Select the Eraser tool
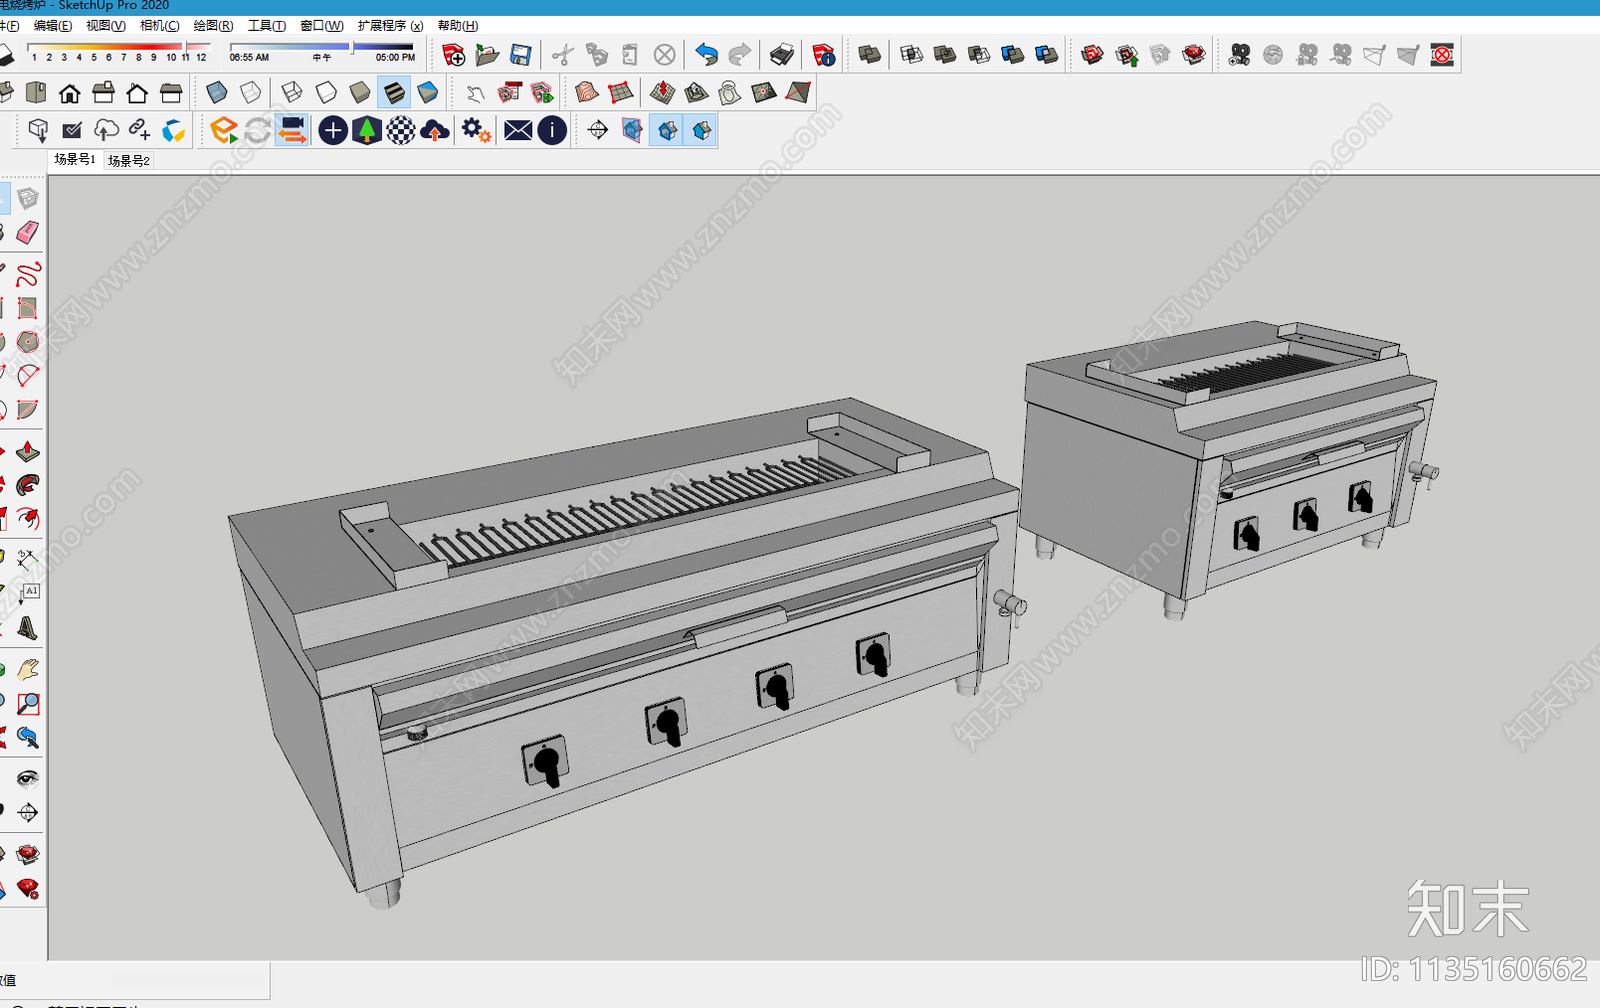This screenshot has height=1008, width=1600. (x=27, y=233)
